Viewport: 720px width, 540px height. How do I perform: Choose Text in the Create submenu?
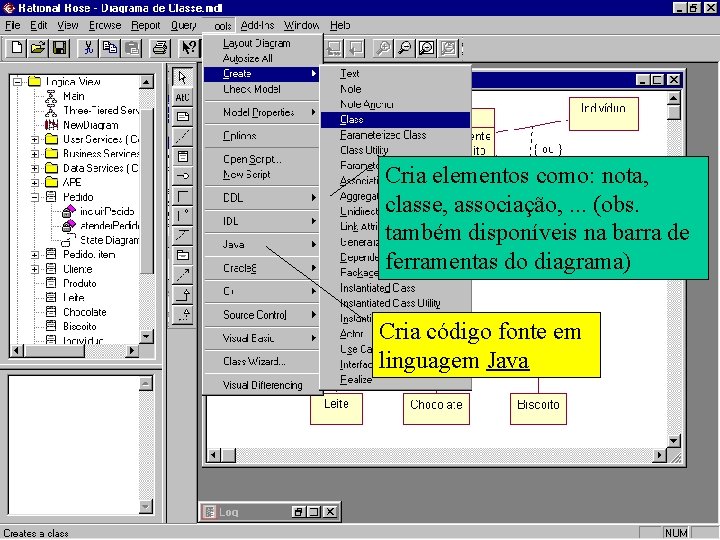[395, 73]
